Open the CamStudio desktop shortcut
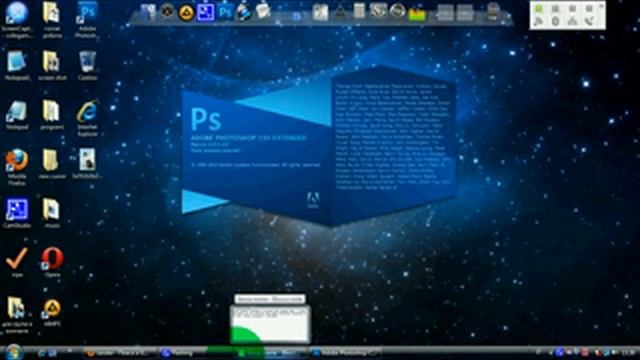The height and width of the screenshot is (360, 640). pyautogui.click(x=17, y=213)
